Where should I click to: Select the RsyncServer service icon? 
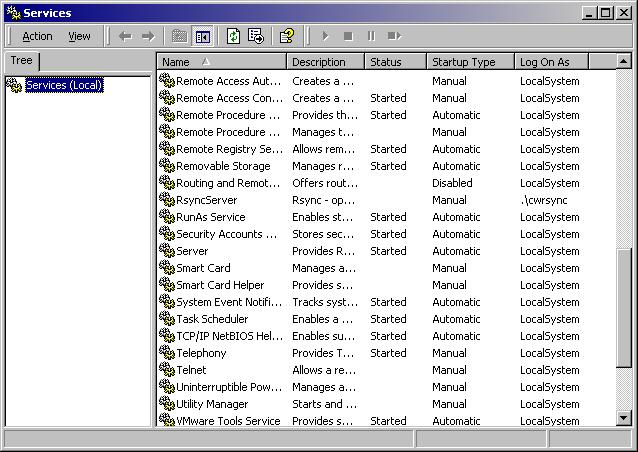167,200
